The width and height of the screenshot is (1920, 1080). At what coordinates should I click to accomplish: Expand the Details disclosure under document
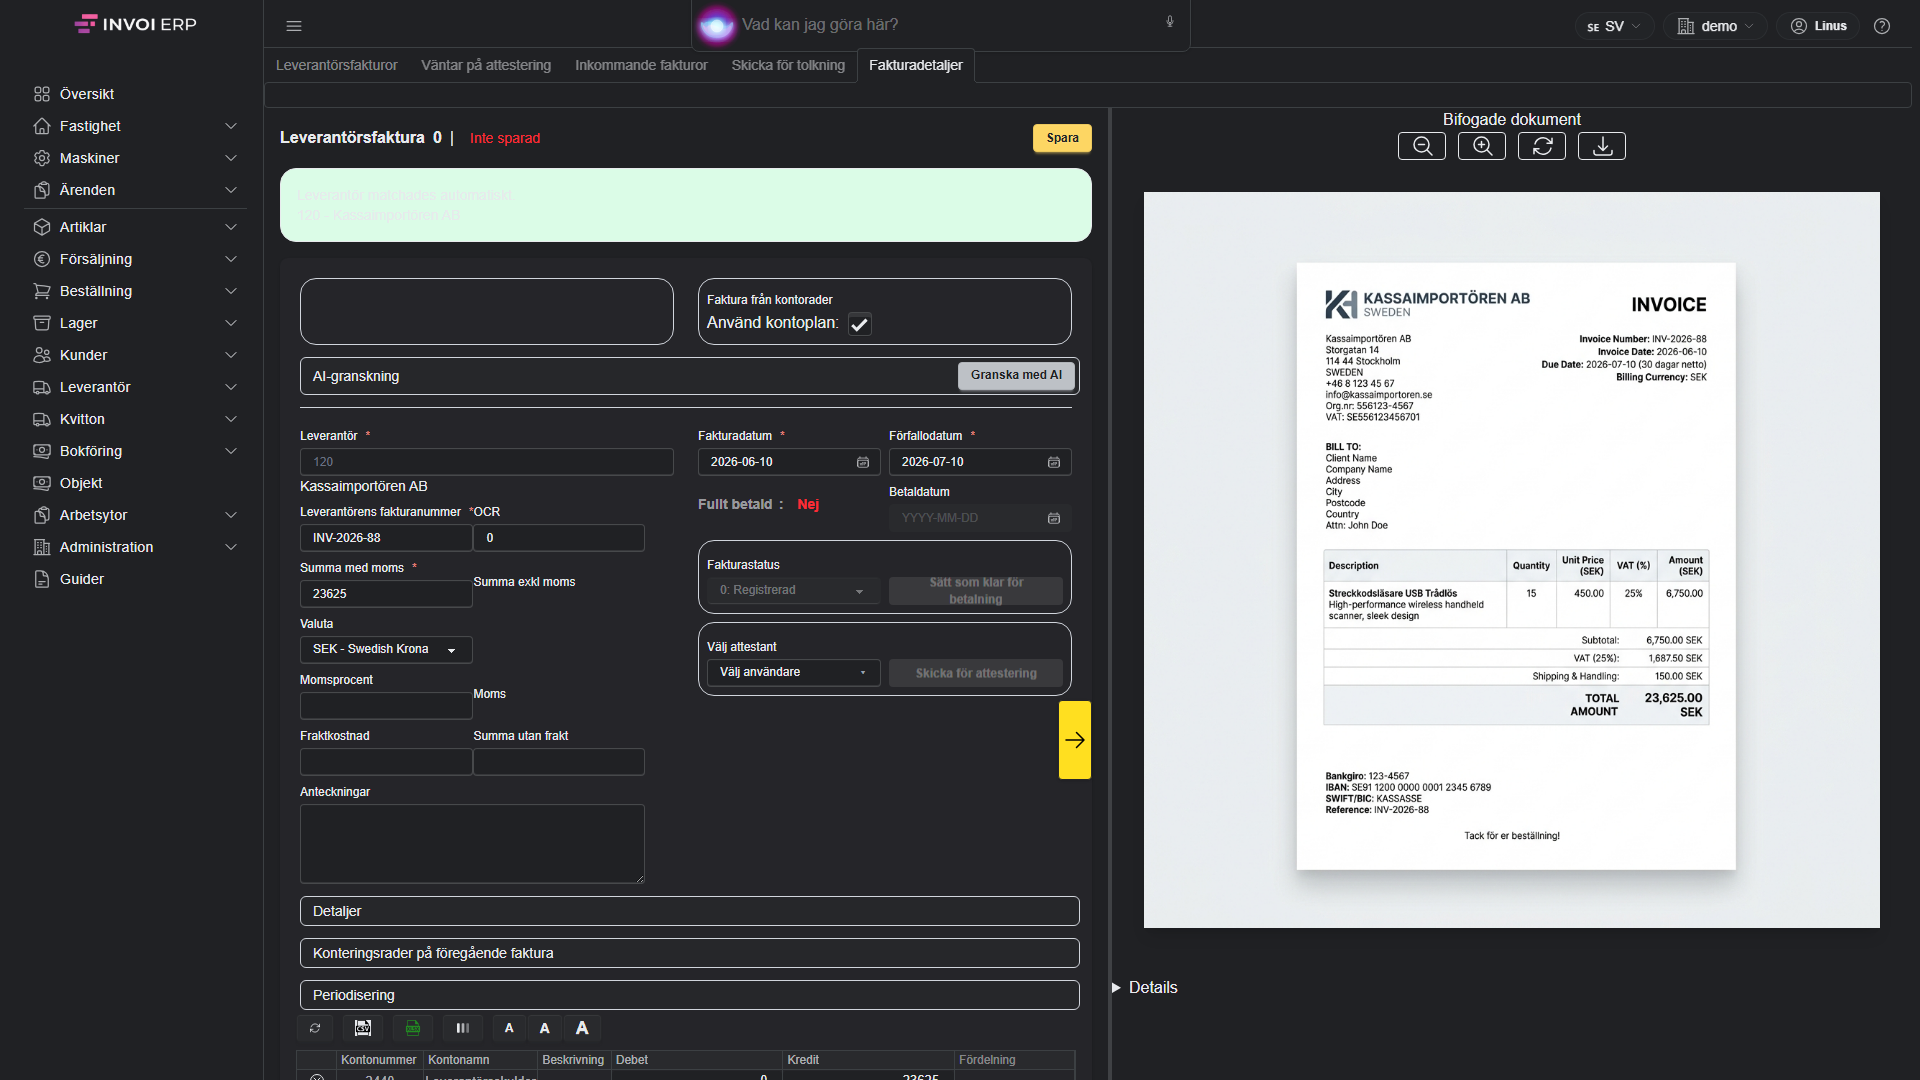1145,987
